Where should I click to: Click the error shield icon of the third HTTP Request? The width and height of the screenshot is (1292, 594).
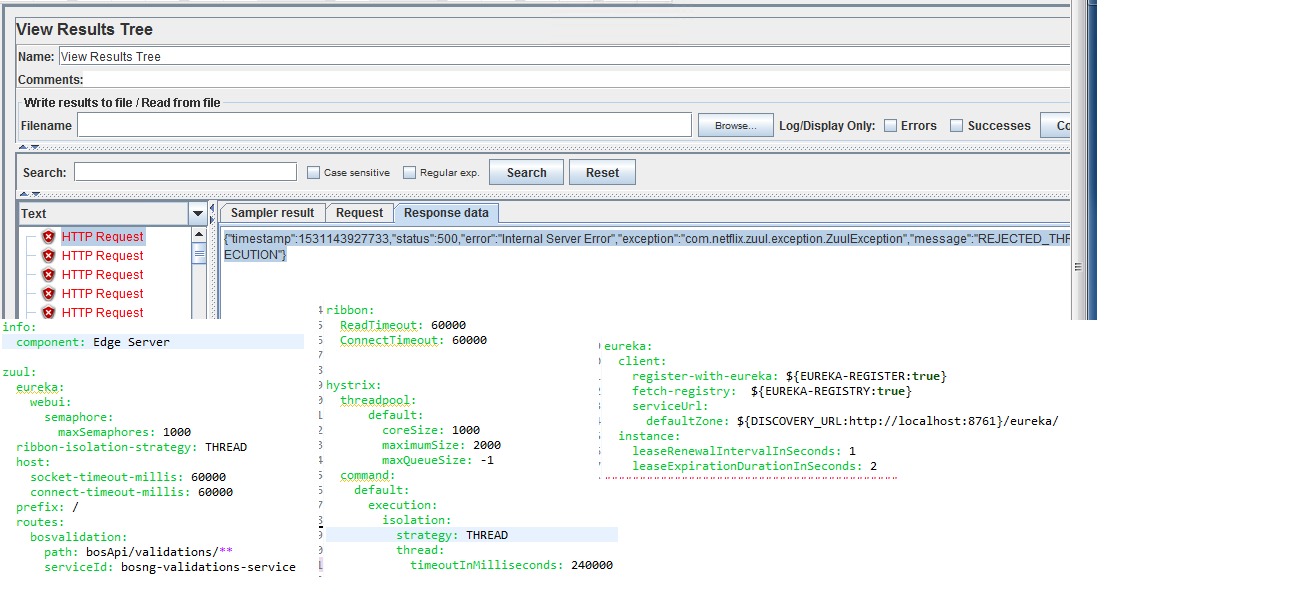tap(48, 275)
